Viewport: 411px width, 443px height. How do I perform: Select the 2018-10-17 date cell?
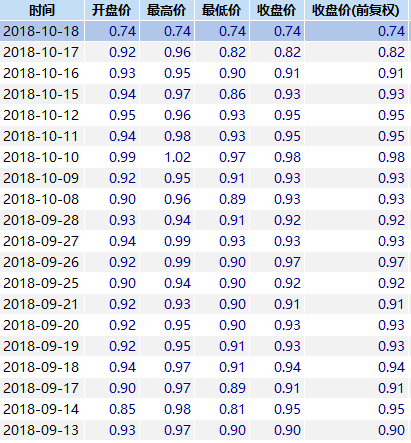click(x=42, y=52)
